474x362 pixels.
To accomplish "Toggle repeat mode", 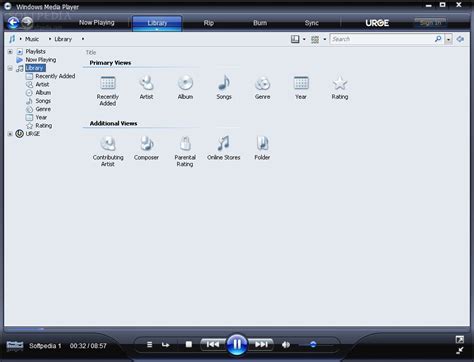I will [x=166, y=345].
